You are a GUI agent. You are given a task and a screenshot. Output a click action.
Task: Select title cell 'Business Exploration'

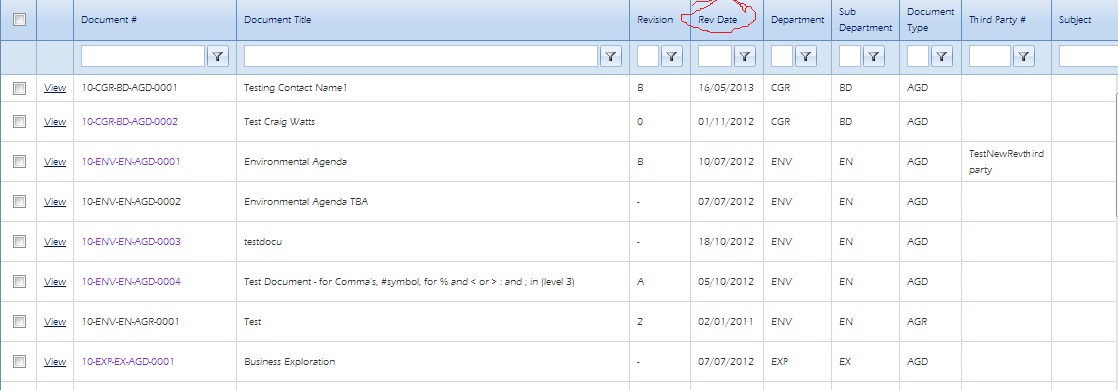289,361
